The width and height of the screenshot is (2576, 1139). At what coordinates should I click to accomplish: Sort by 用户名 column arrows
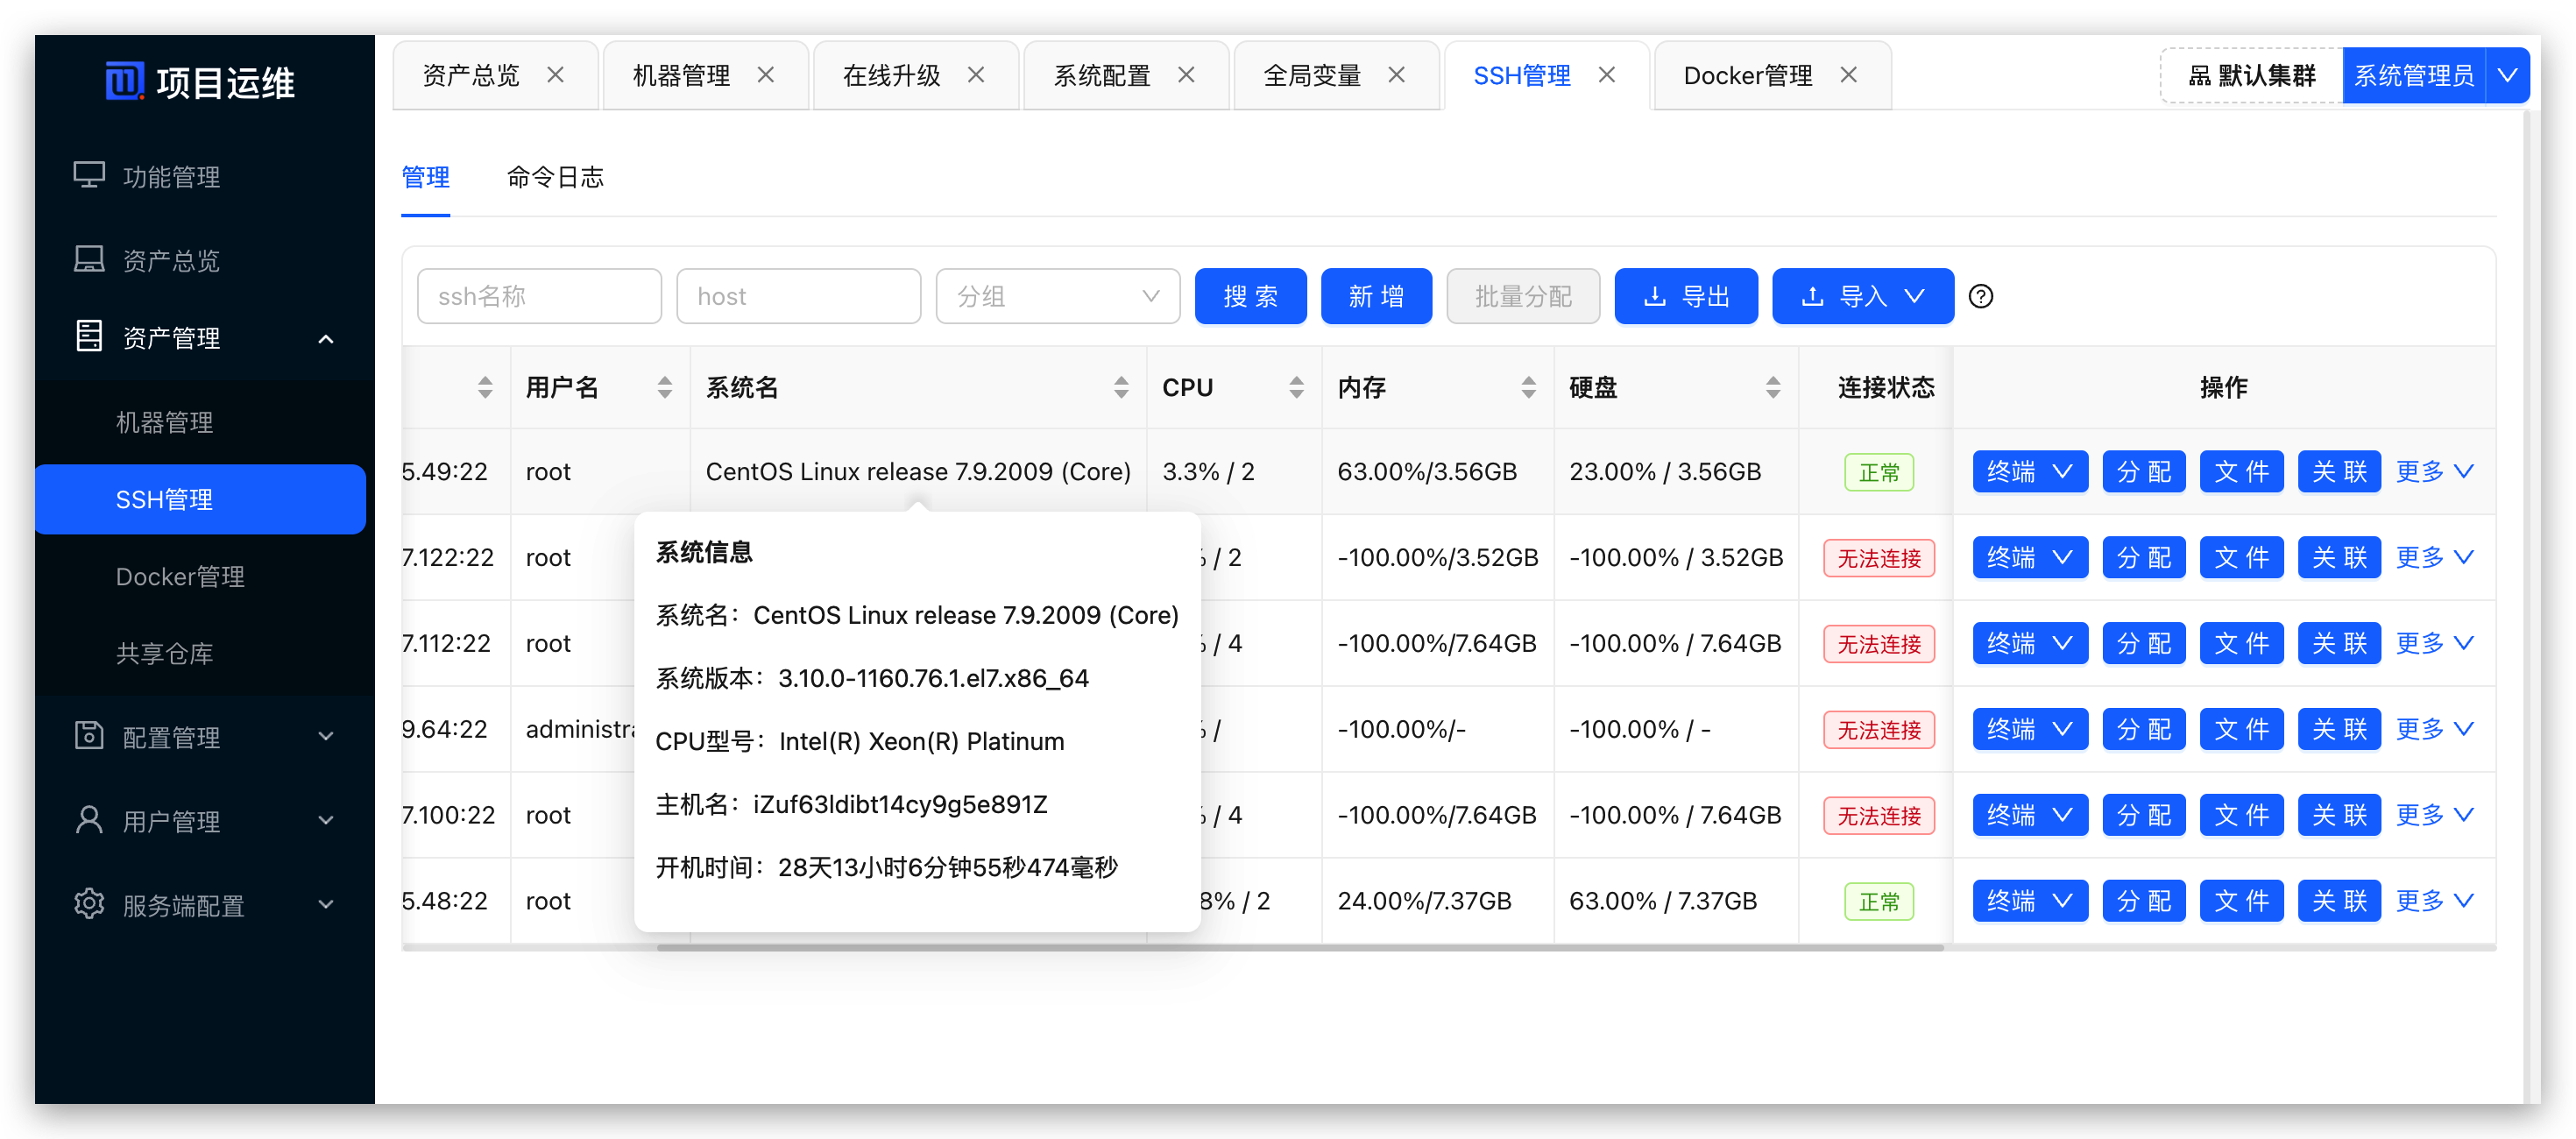[664, 387]
